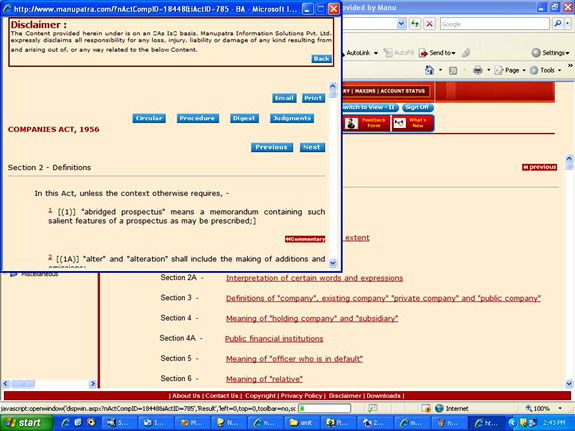Open the Page menu

[x=510, y=70]
